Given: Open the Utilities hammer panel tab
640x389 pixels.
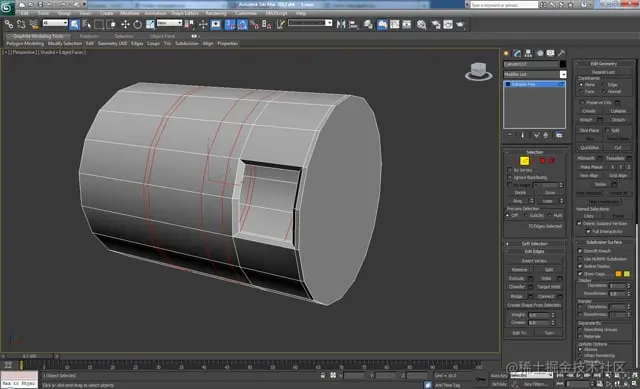Looking at the screenshot, I should (562, 53).
